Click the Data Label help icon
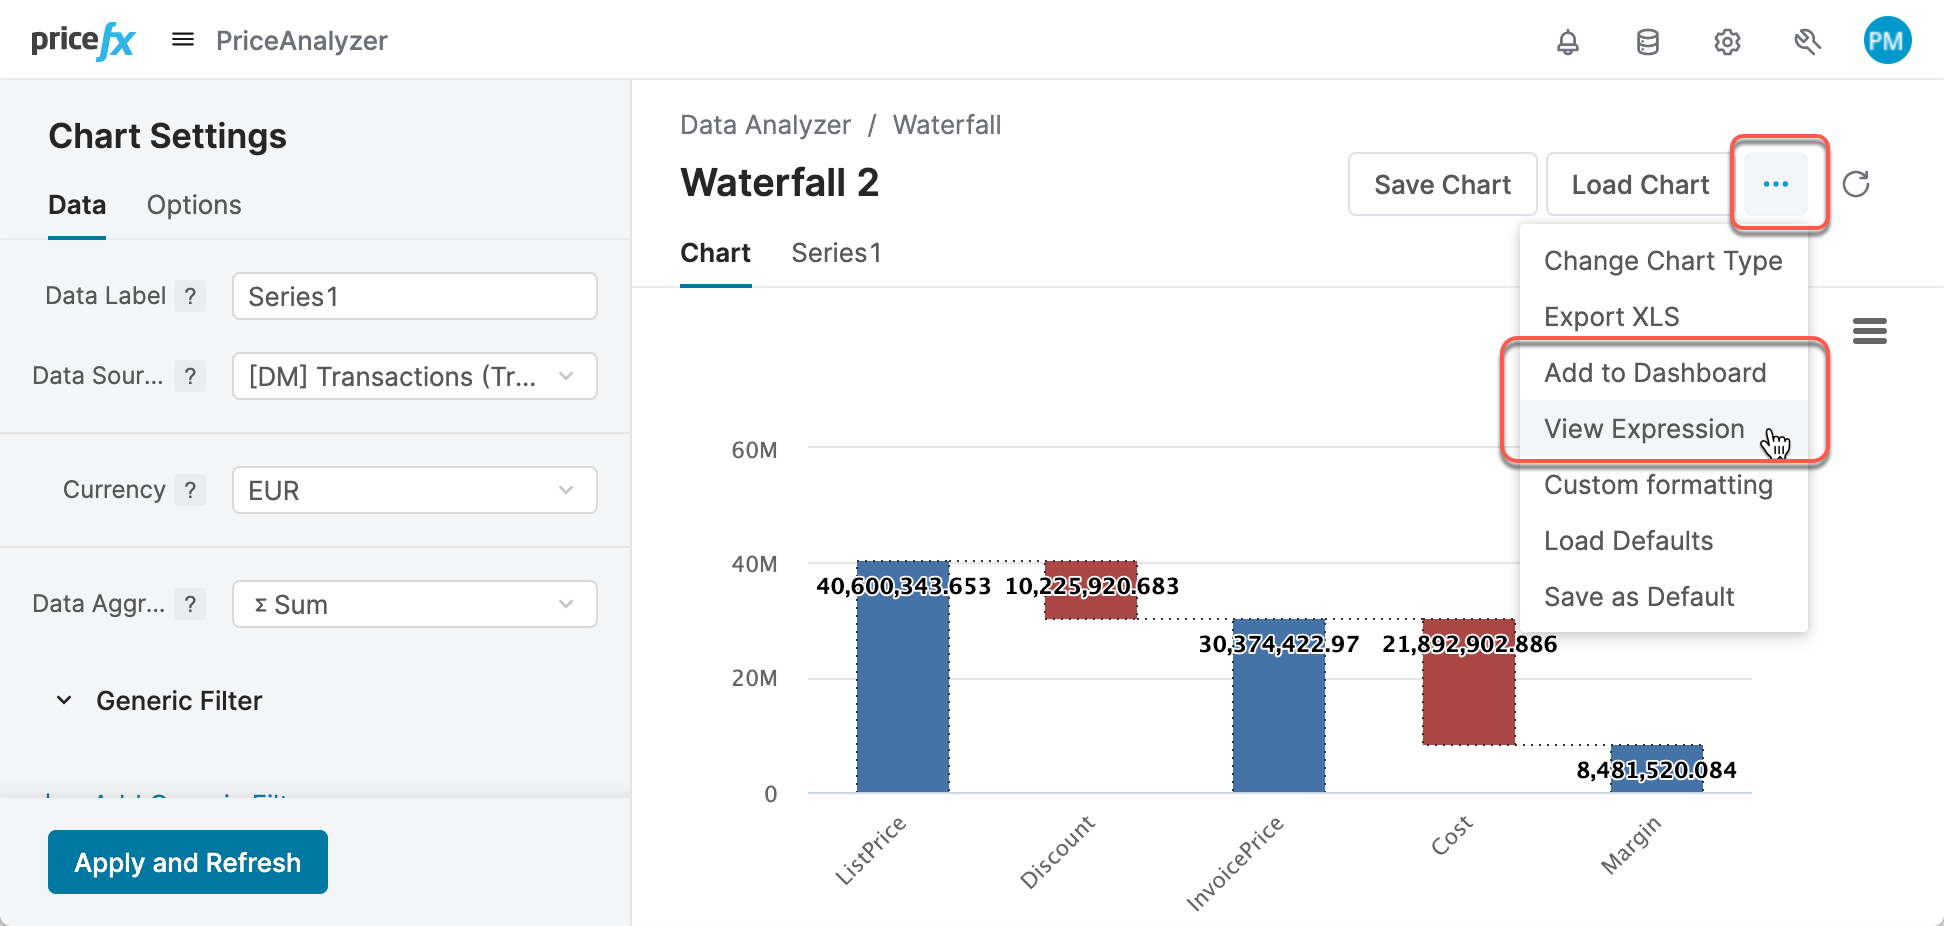The width and height of the screenshot is (1944, 926). [190, 296]
